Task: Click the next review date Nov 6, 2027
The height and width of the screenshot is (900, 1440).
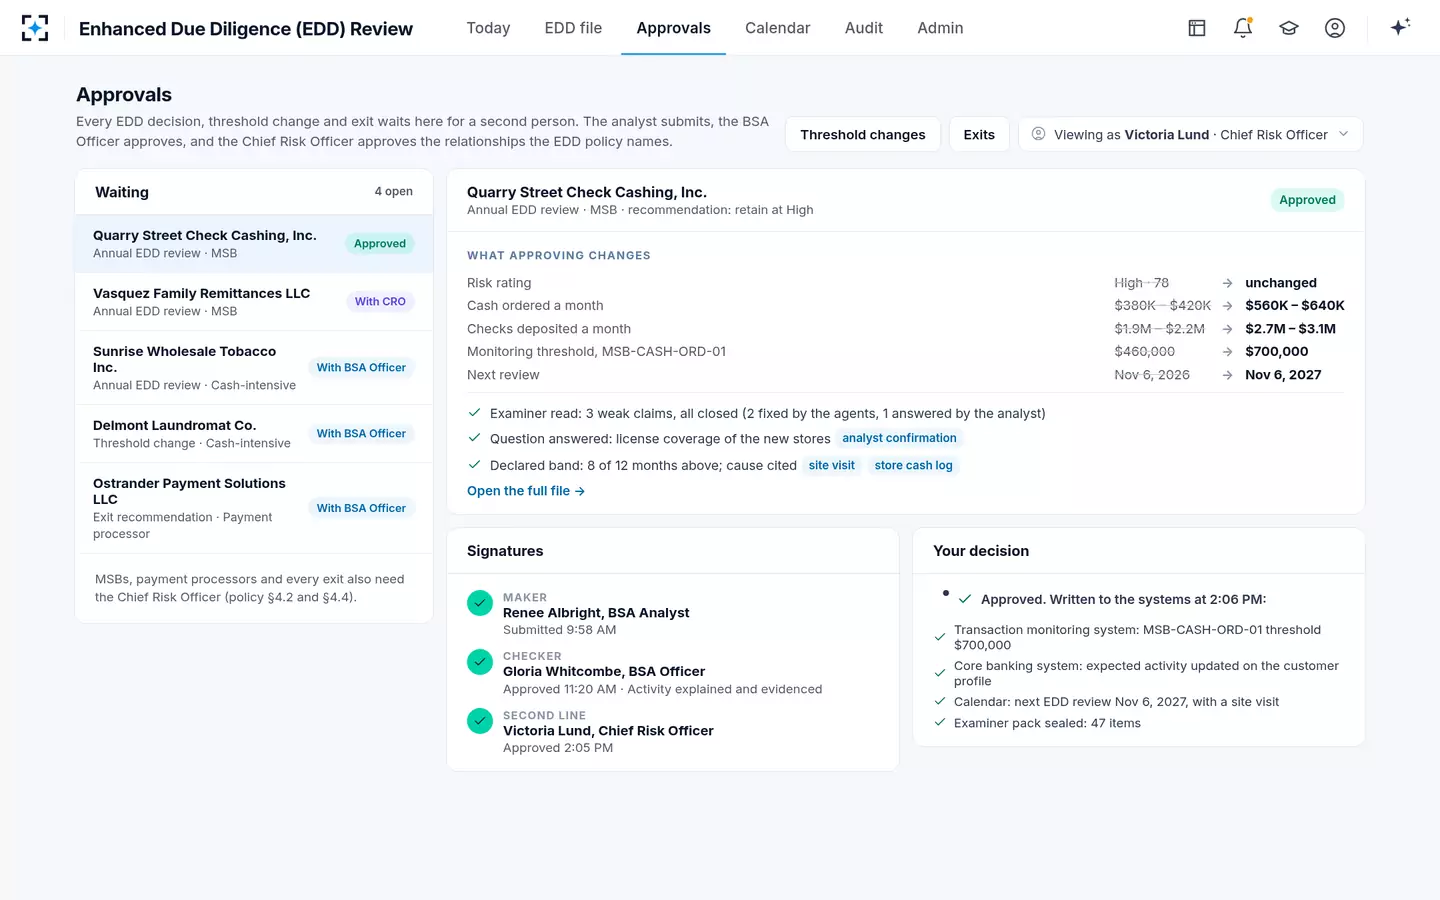Action: 1283,375
